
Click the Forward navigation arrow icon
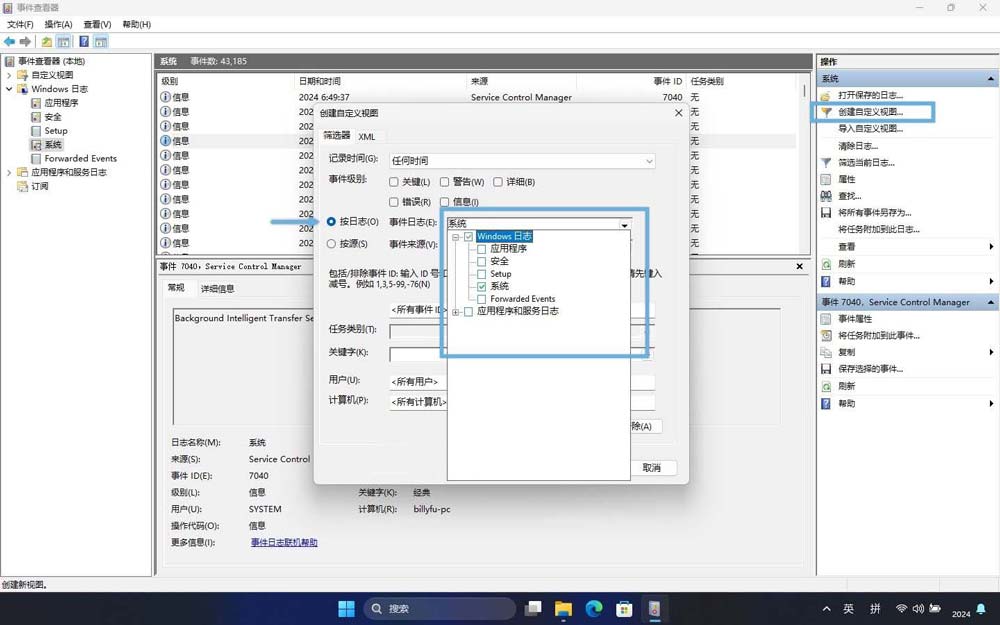click(24, 42)
